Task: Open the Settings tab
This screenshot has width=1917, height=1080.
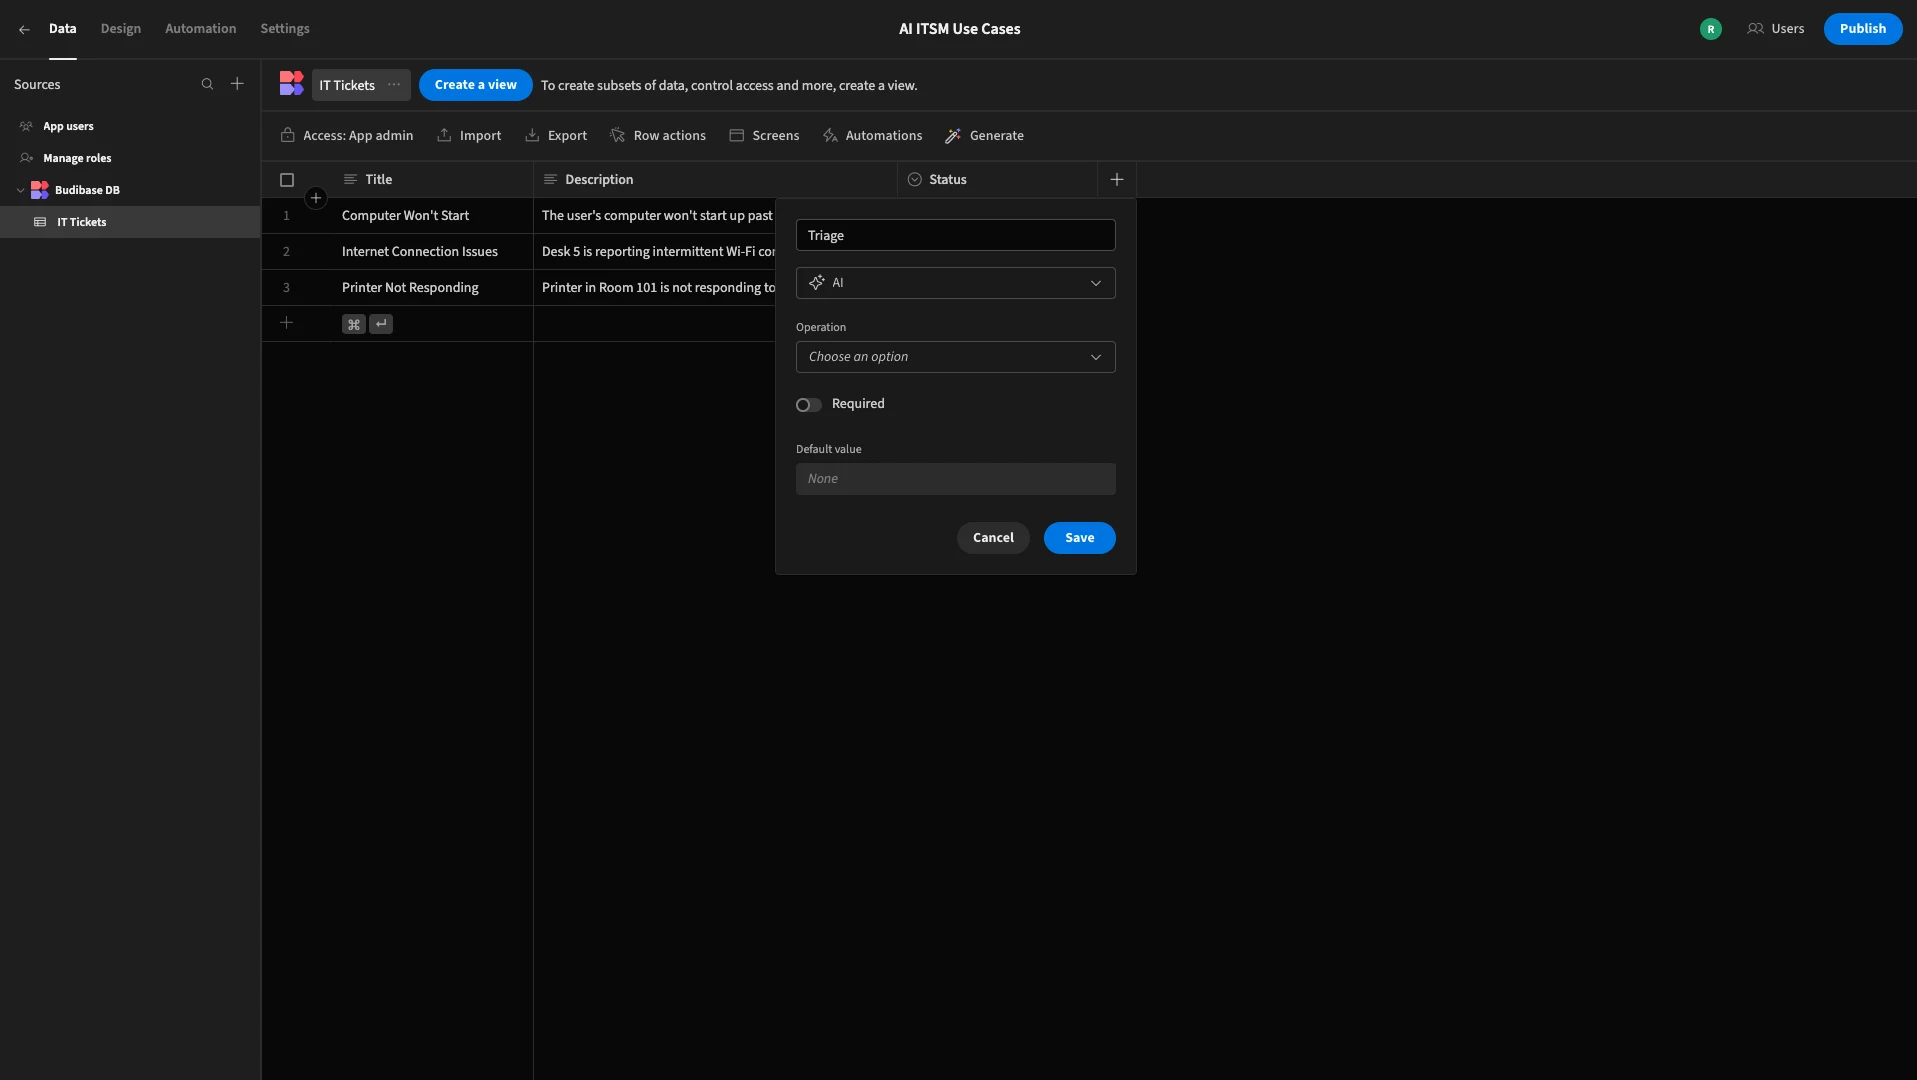Action: coord(285,29)
